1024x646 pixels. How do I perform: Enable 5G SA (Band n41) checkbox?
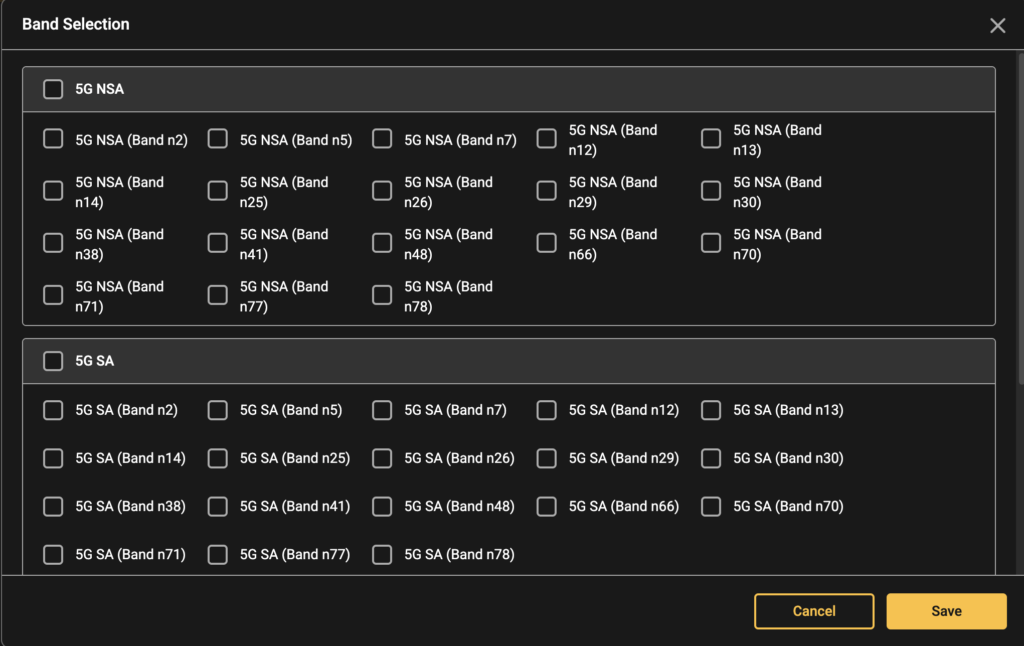coord(217,506)
